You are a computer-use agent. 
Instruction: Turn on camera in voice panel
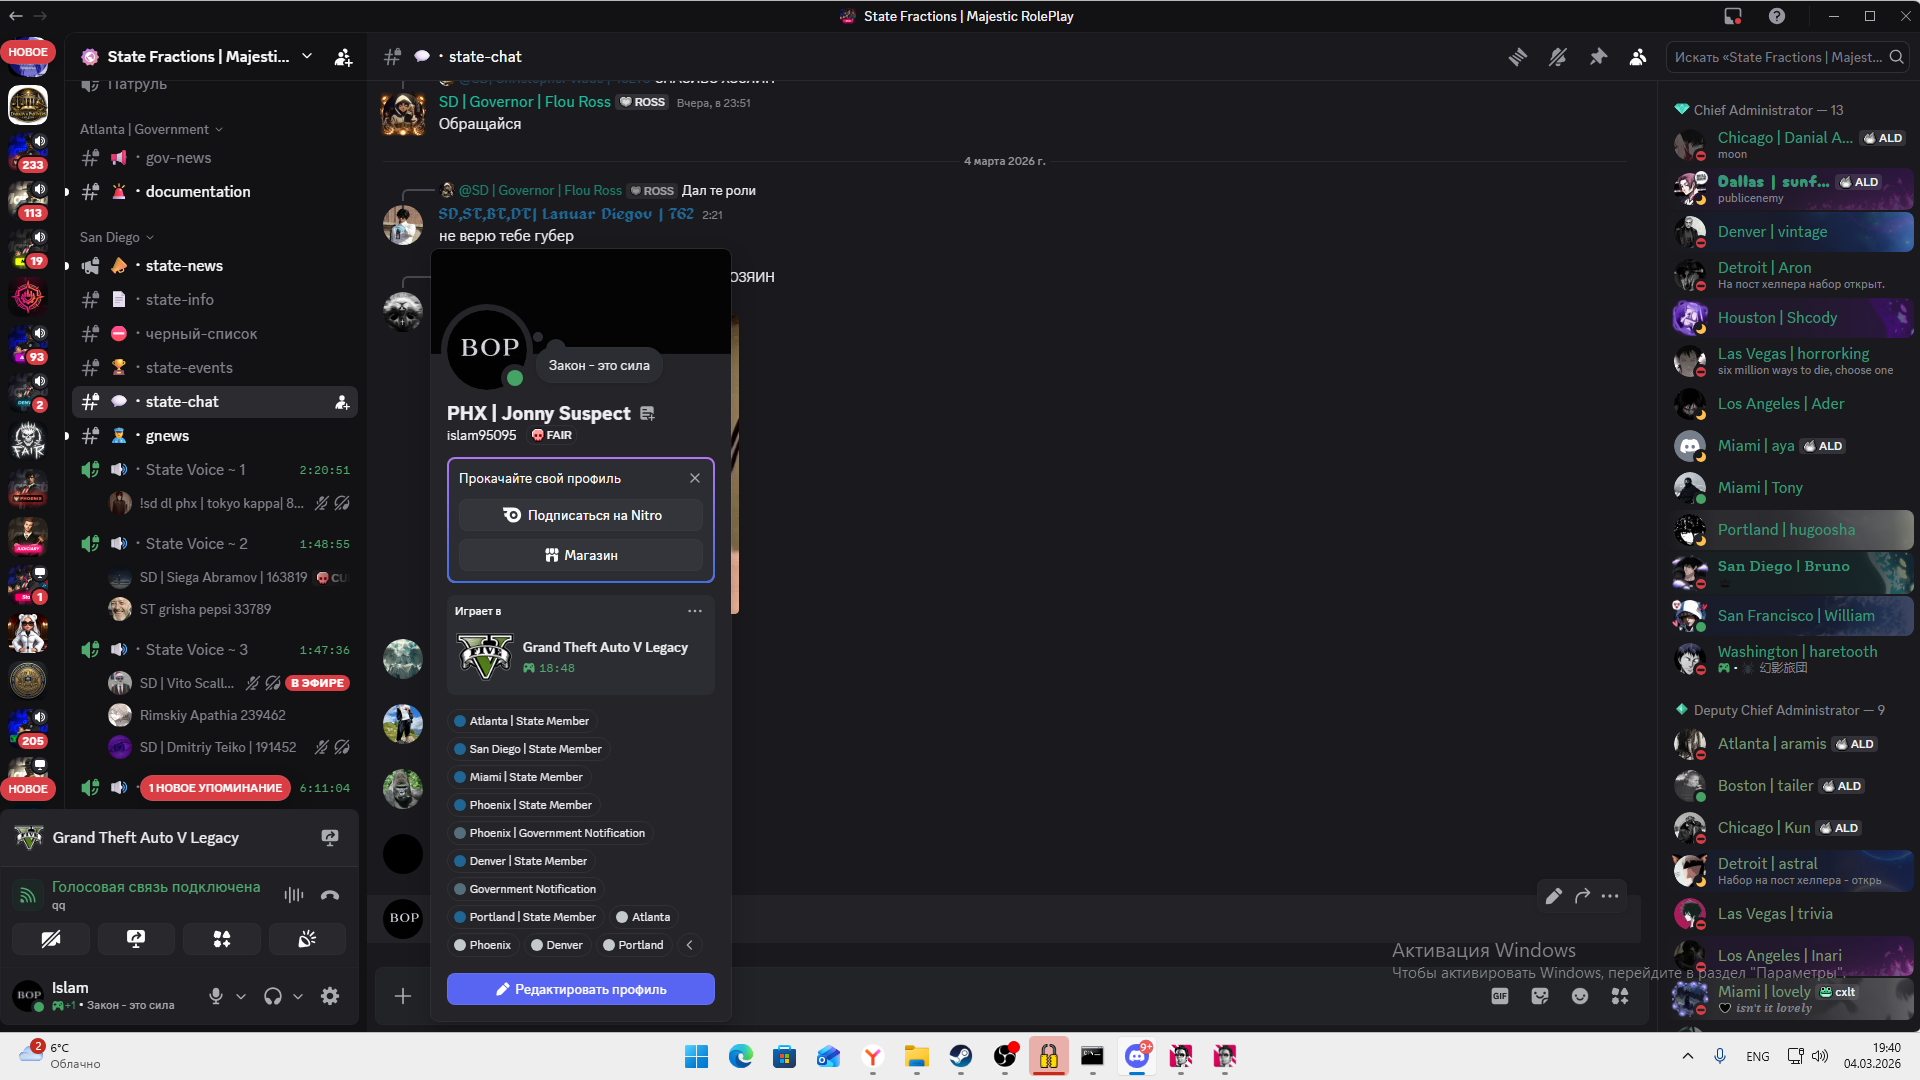(51, 939)
